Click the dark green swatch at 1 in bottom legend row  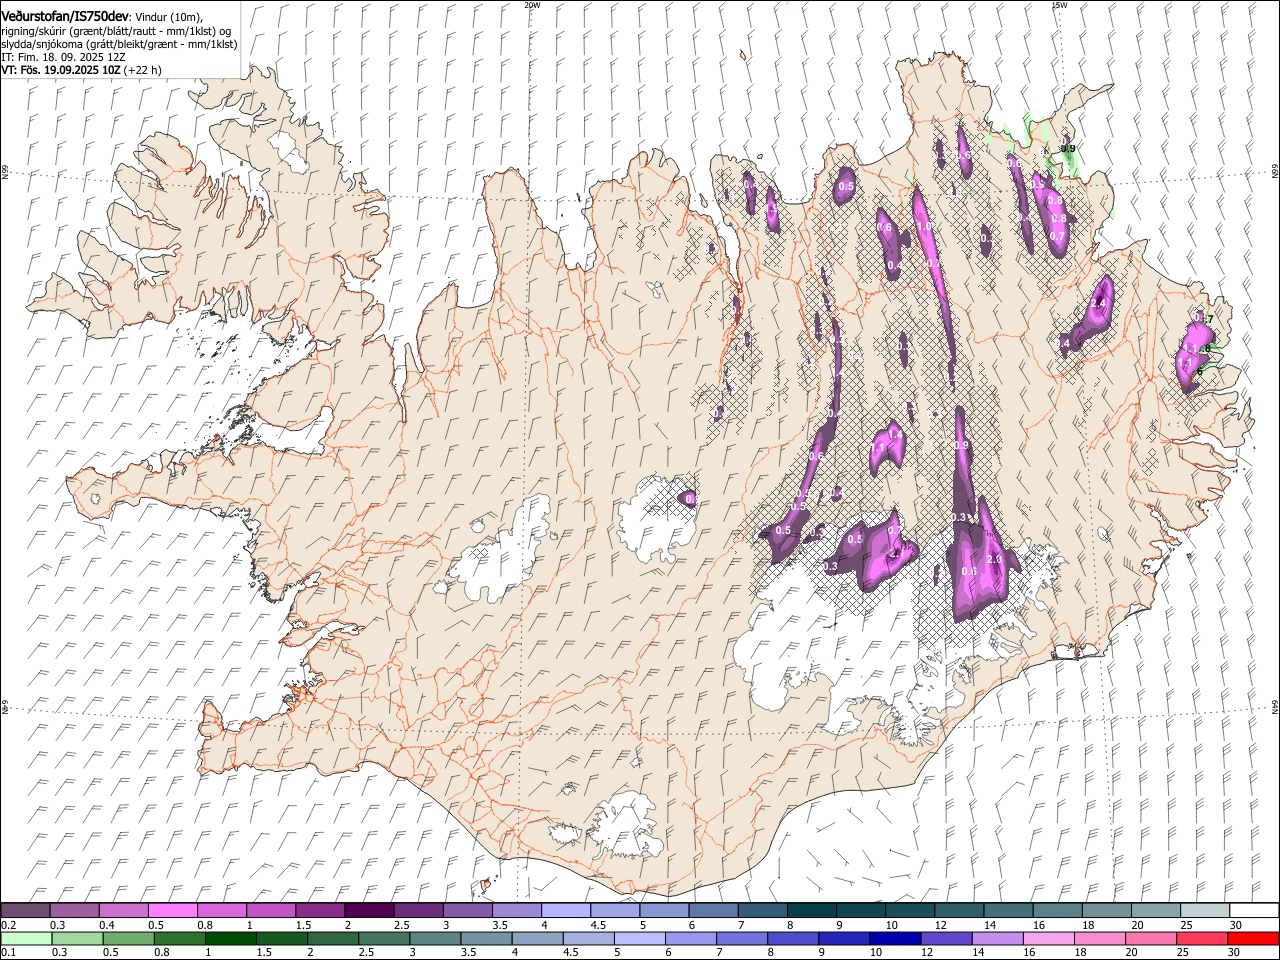point(231,938)
